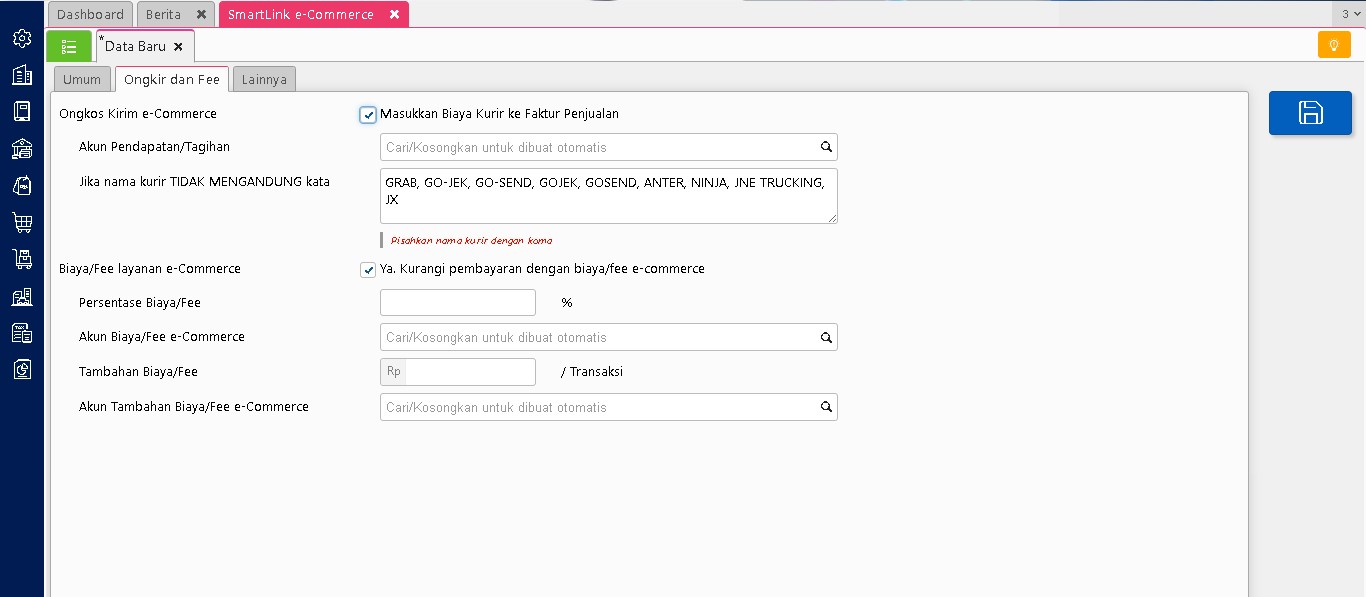Click the green list view button
This screenshot has width=1366, height=597.
click(x=69, y=46)
